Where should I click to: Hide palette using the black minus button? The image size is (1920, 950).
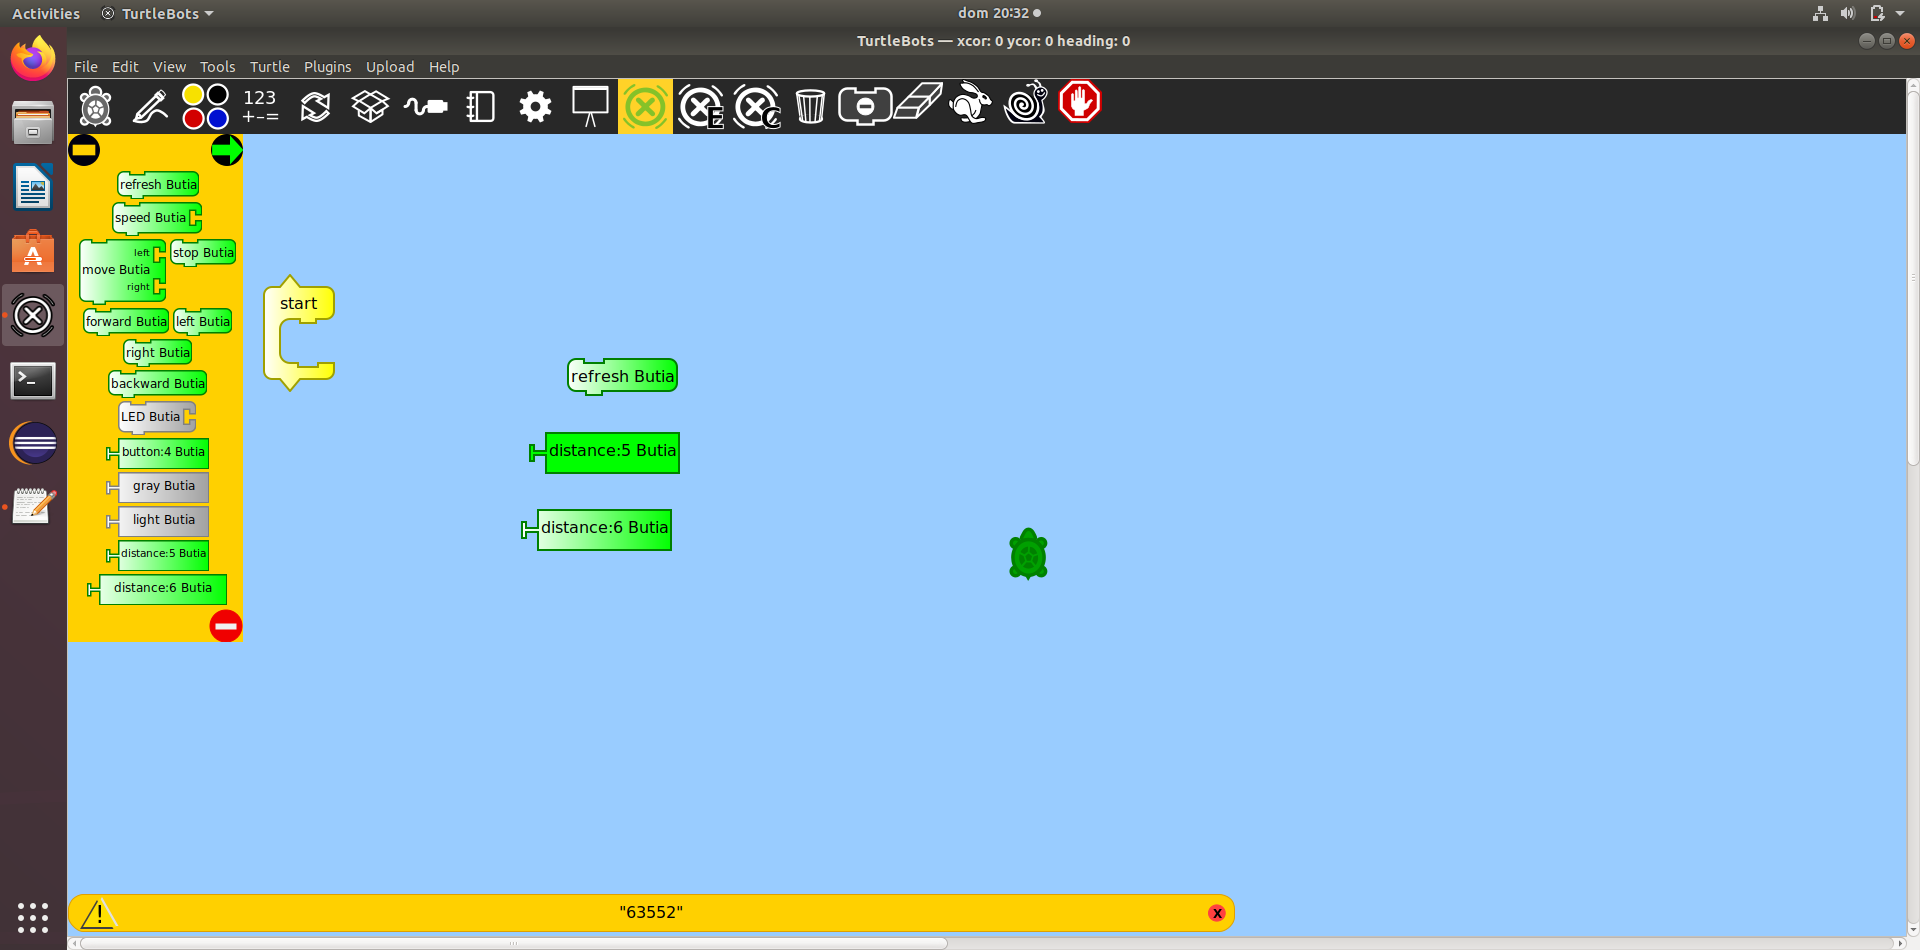tap(84, 150)
